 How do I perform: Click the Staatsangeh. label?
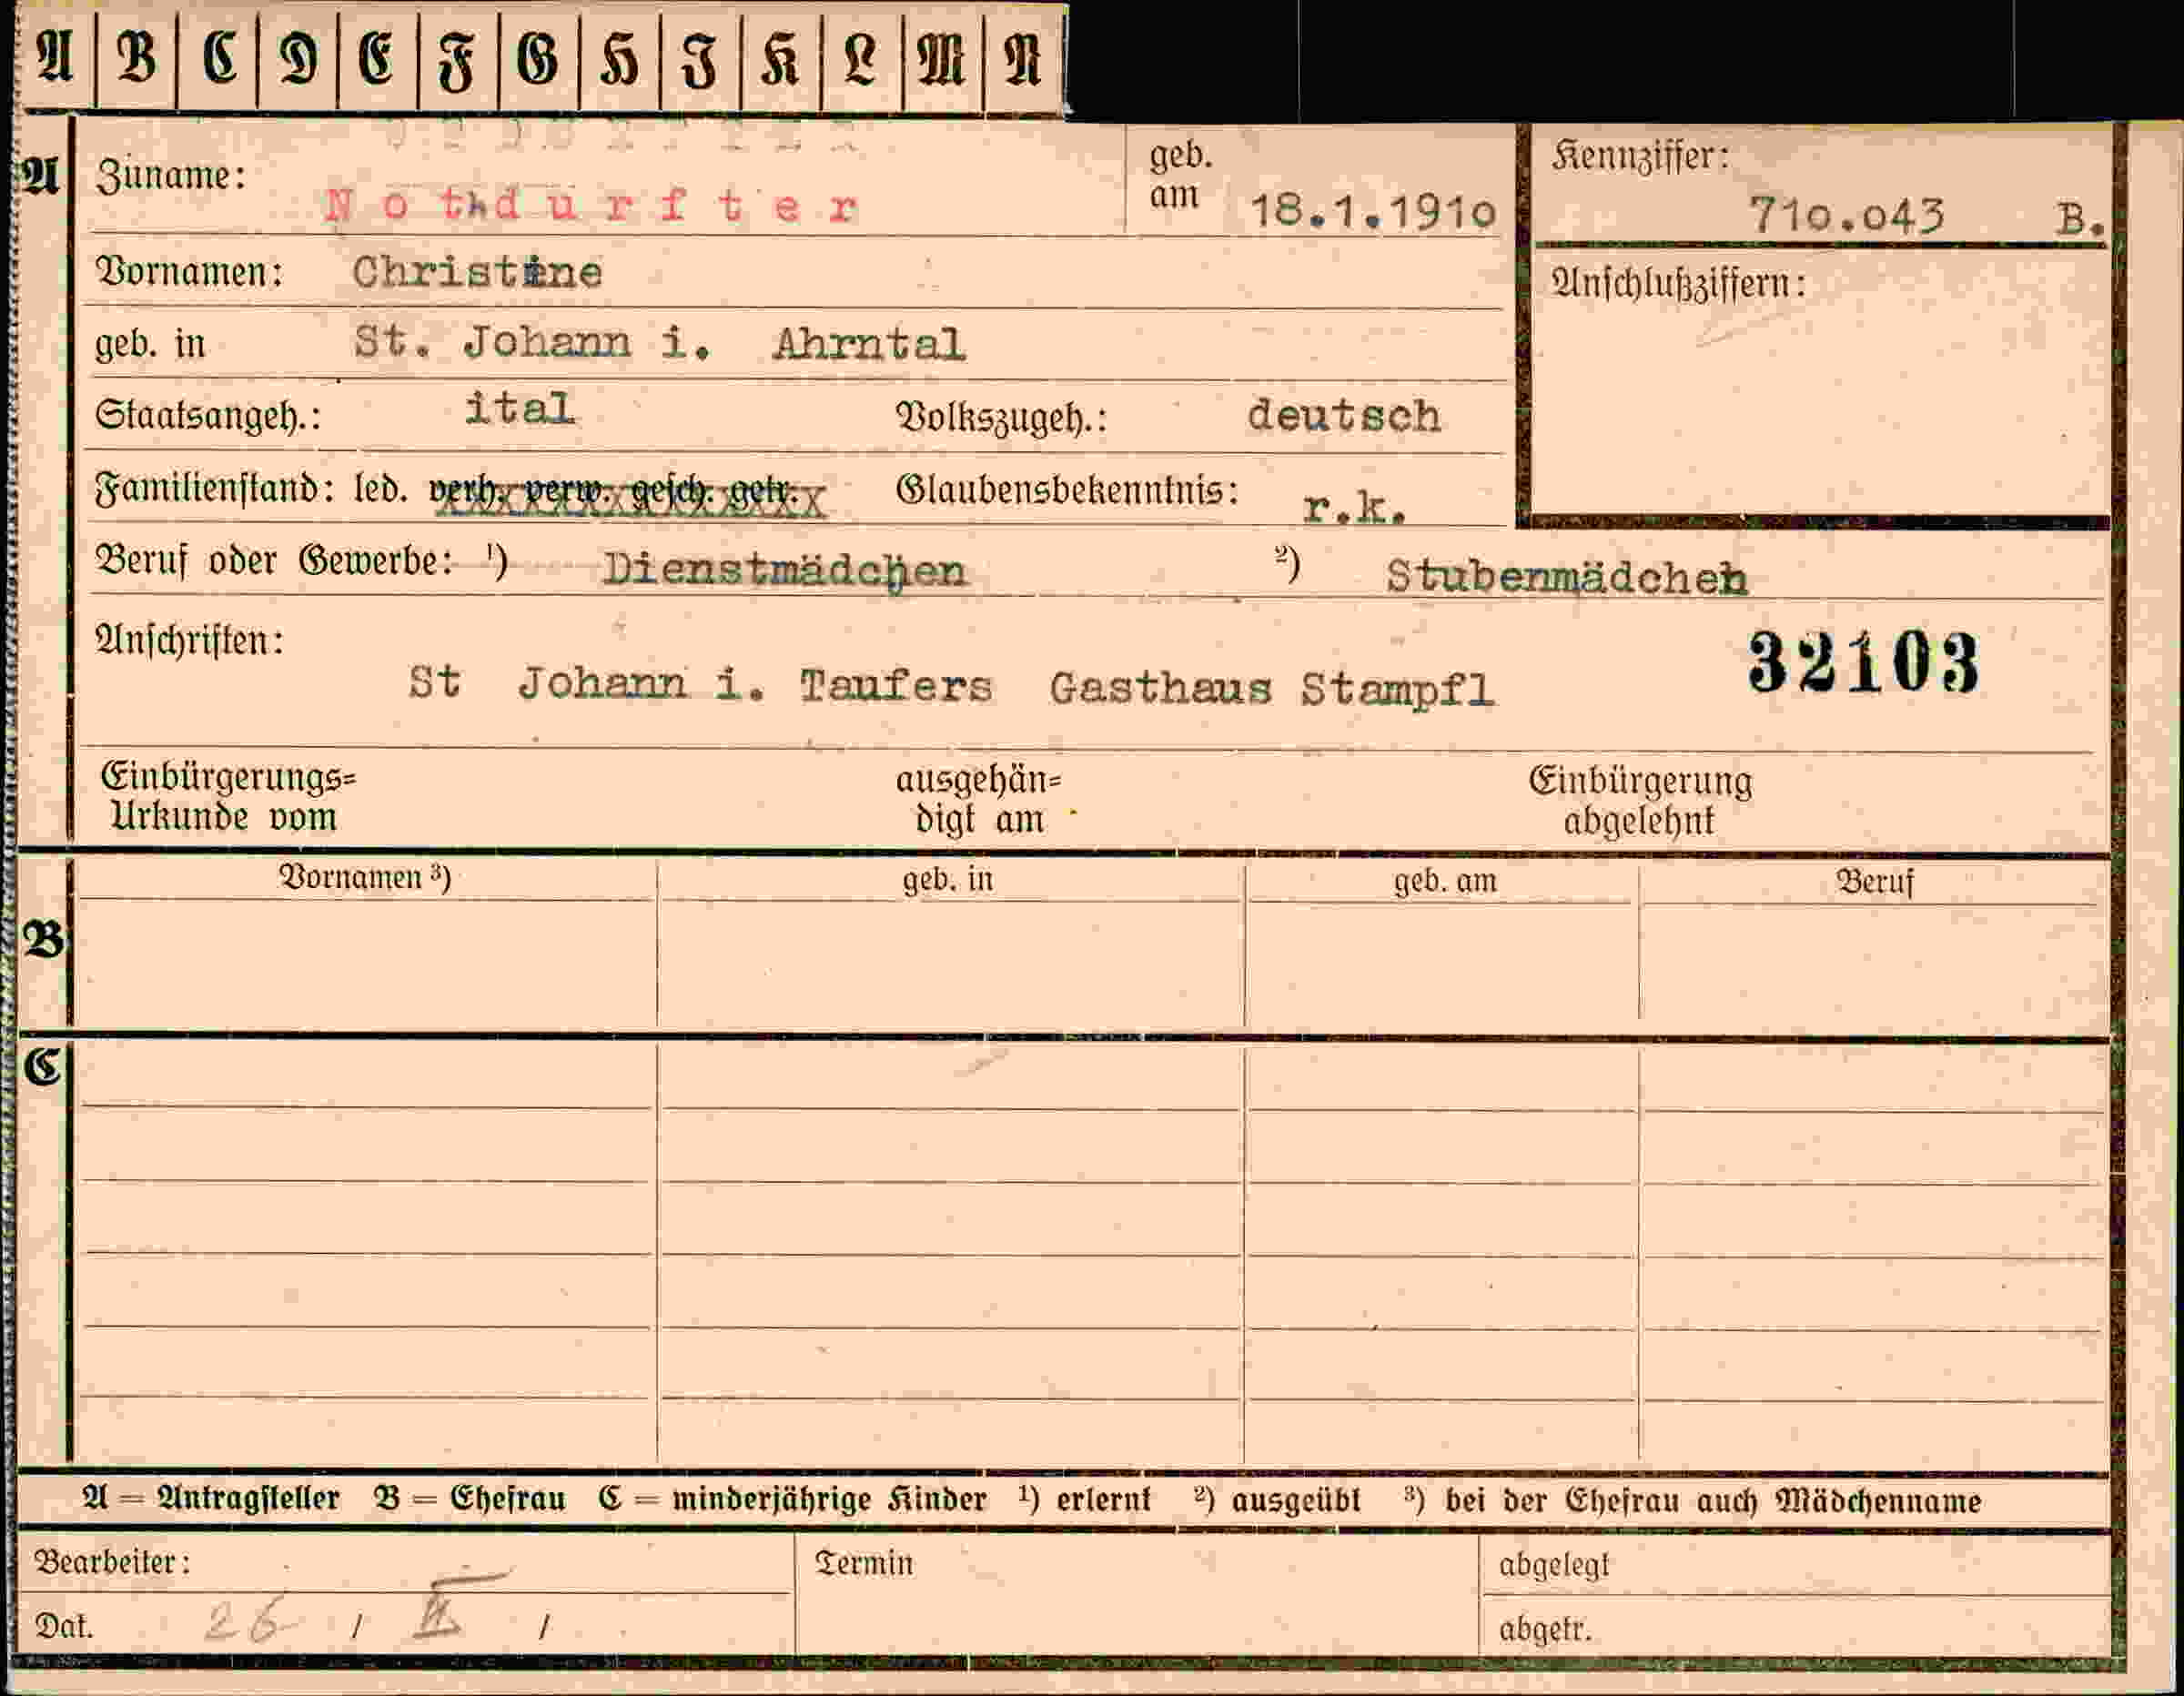point(208,415)
